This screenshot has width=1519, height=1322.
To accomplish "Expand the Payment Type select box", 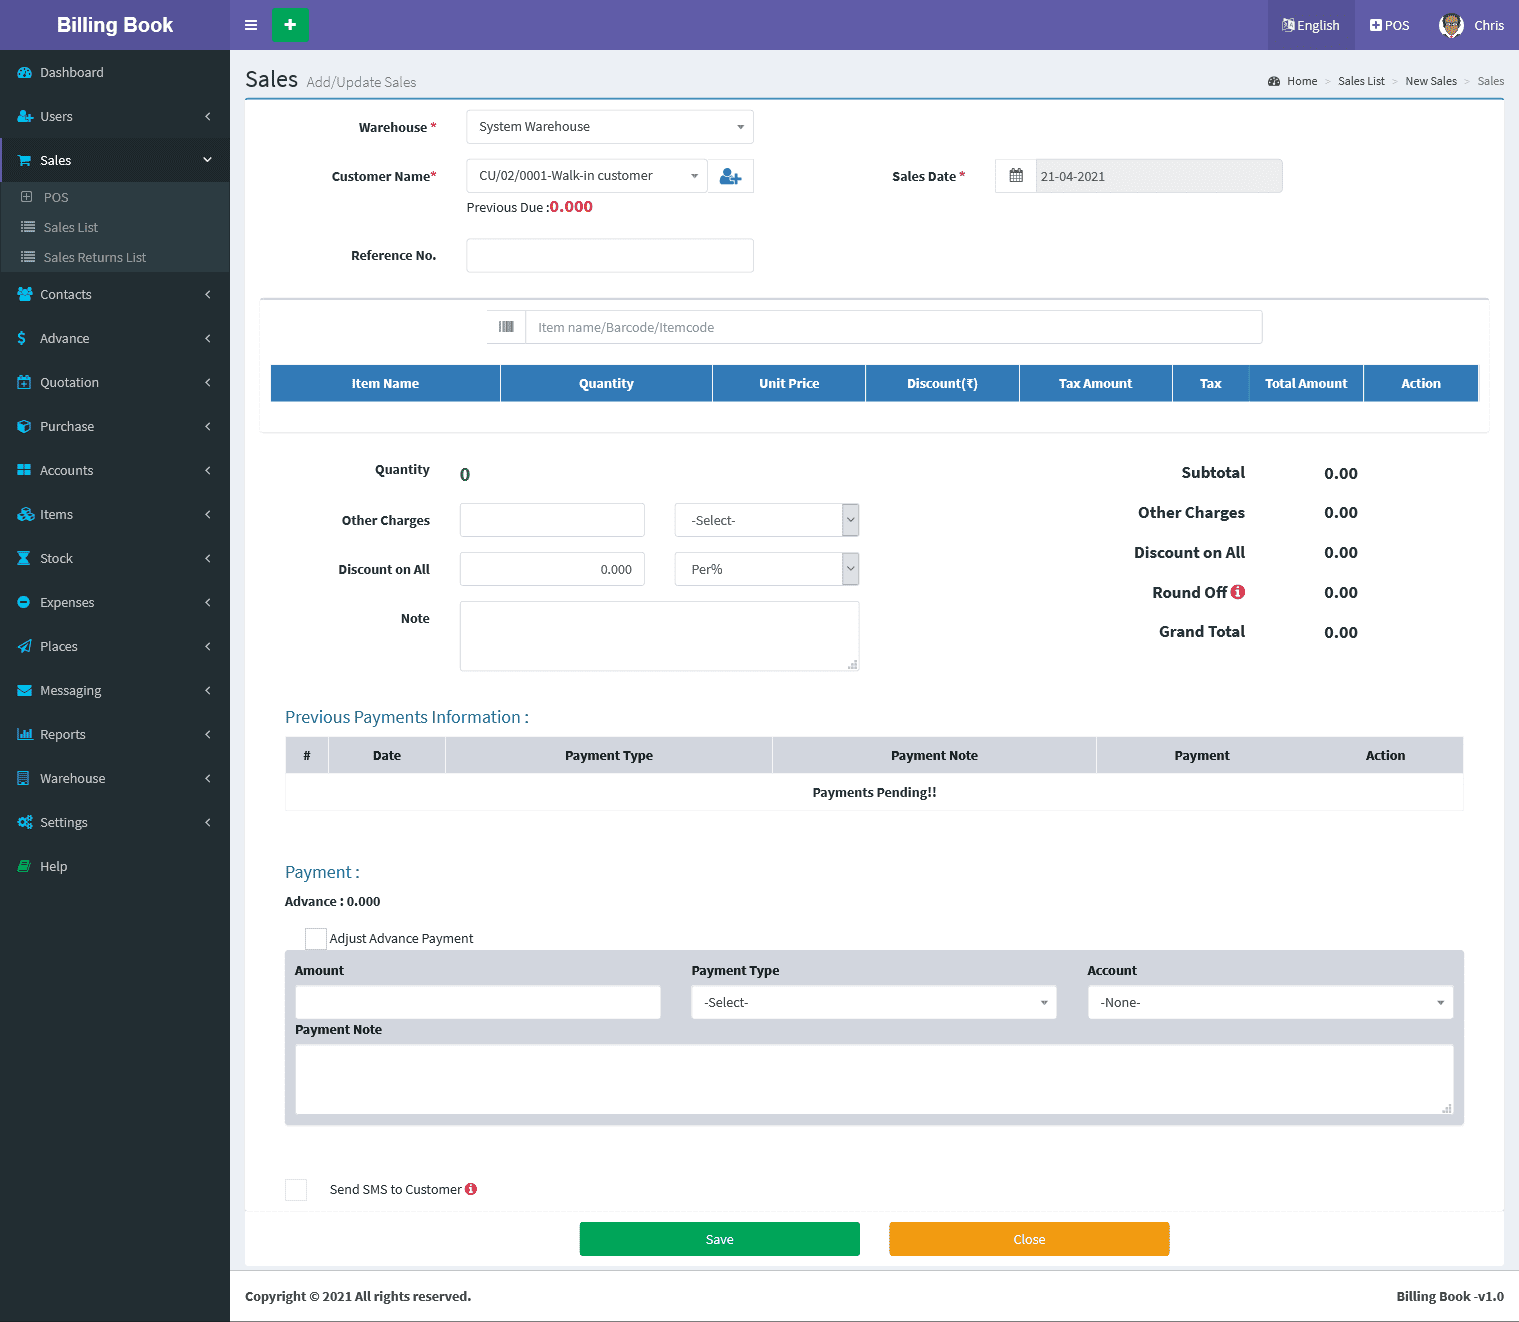I will (x=873, y=1002).
